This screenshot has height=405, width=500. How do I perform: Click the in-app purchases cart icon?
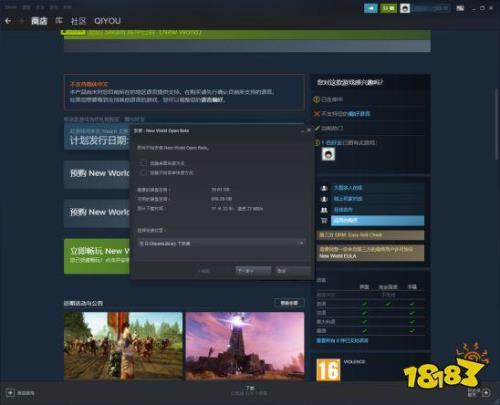(x=324, y=220)
